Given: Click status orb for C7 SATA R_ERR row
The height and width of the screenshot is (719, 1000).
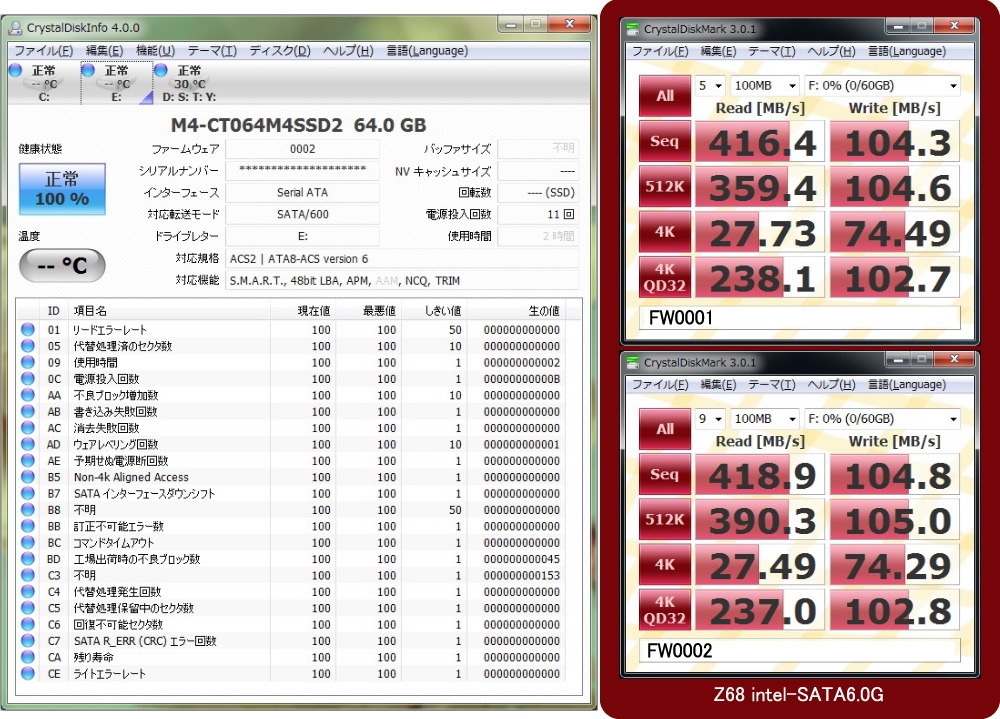Looking at the screenshot, I should point(27,641).
